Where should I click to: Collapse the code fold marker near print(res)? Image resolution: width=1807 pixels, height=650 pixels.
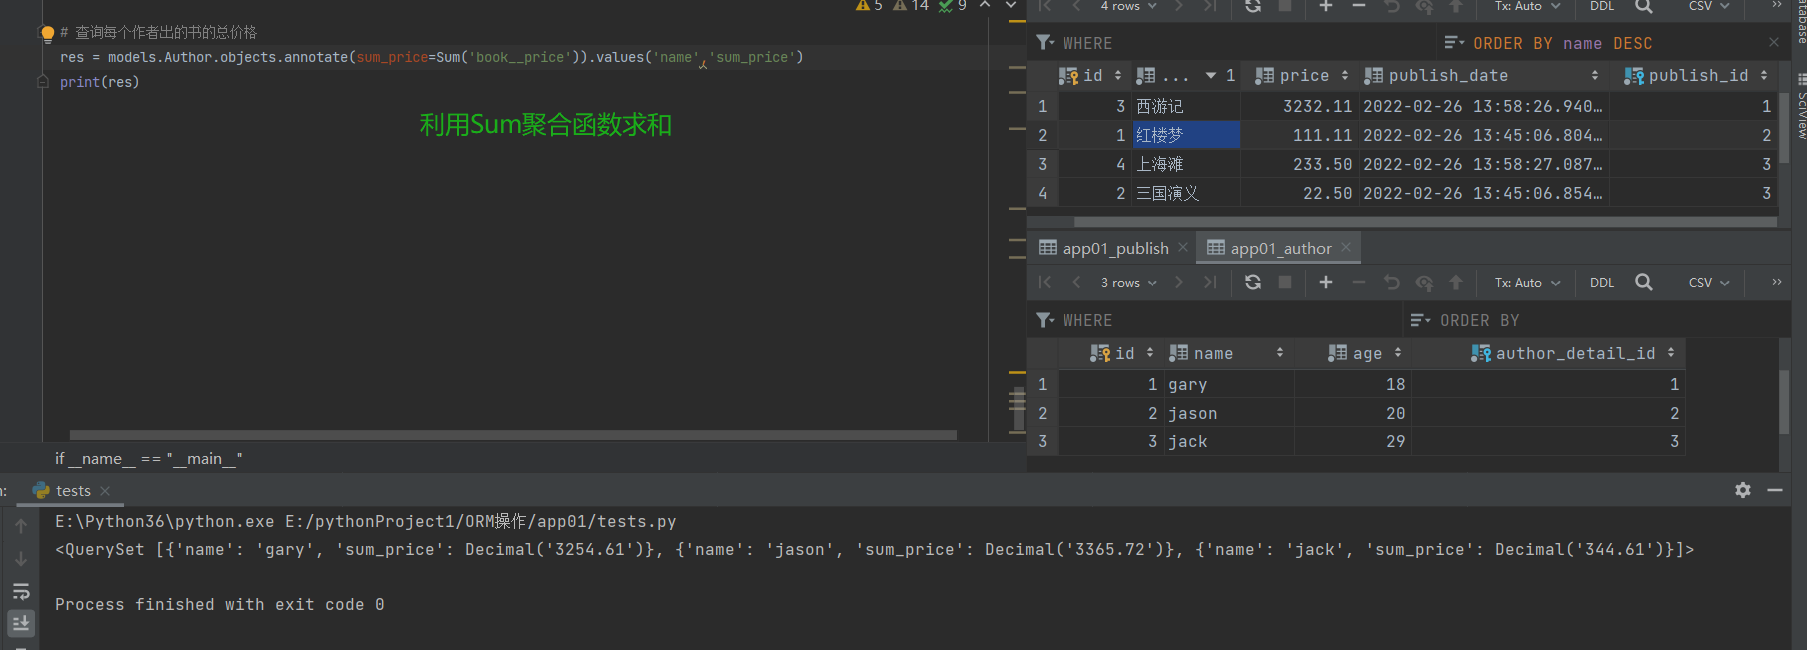coord(43,82)
